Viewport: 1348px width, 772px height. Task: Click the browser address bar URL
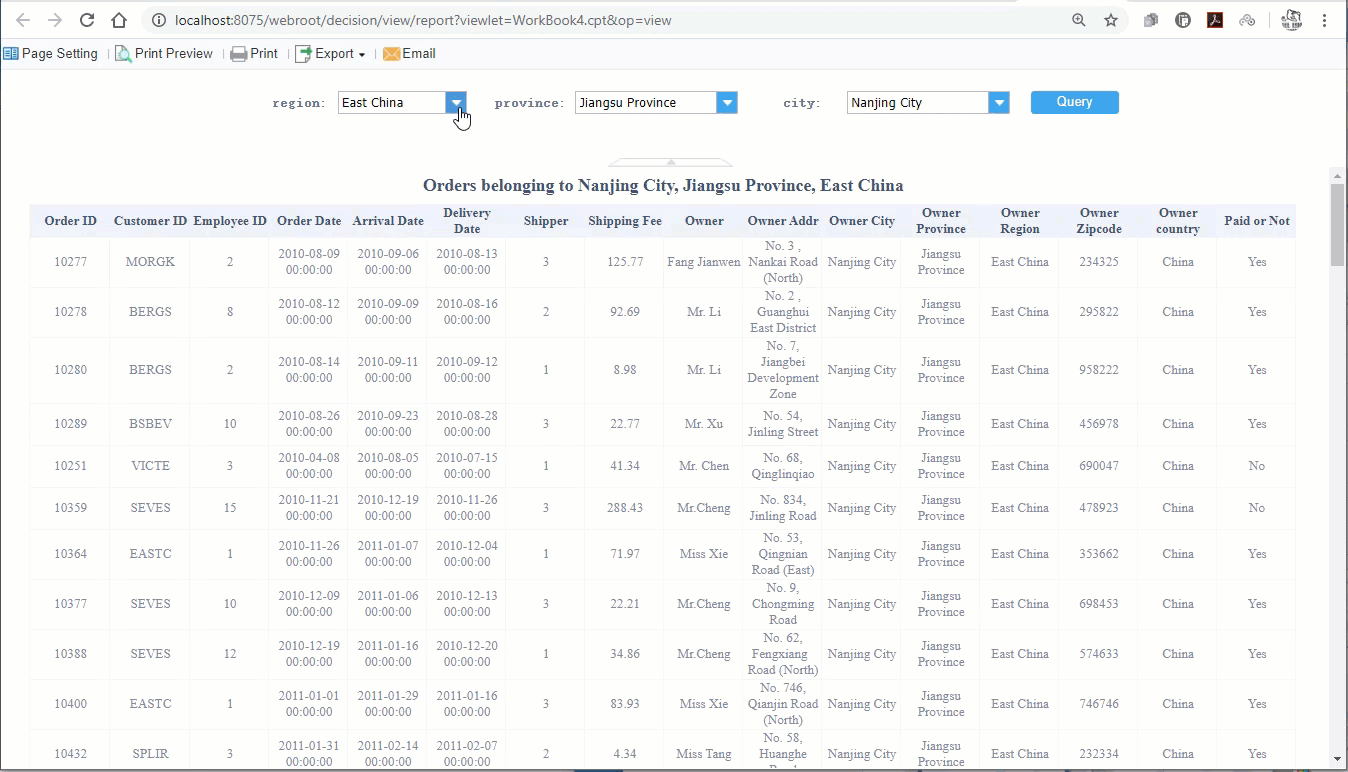click(423, 20)
